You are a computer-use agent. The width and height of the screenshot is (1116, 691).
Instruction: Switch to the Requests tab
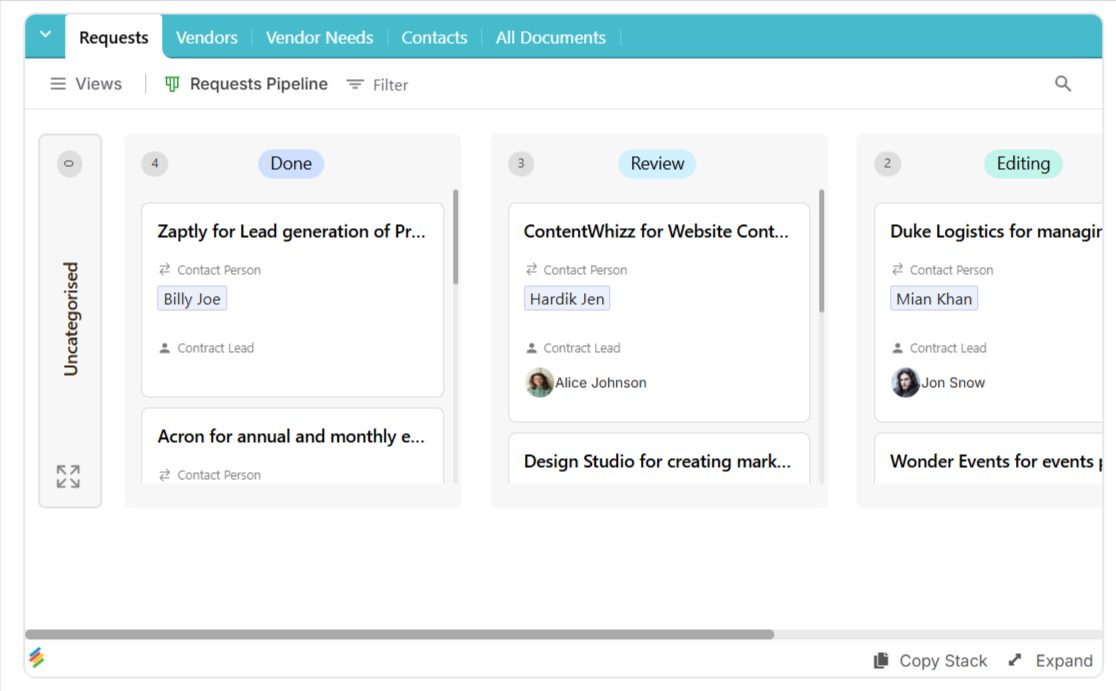pos(114,38)
